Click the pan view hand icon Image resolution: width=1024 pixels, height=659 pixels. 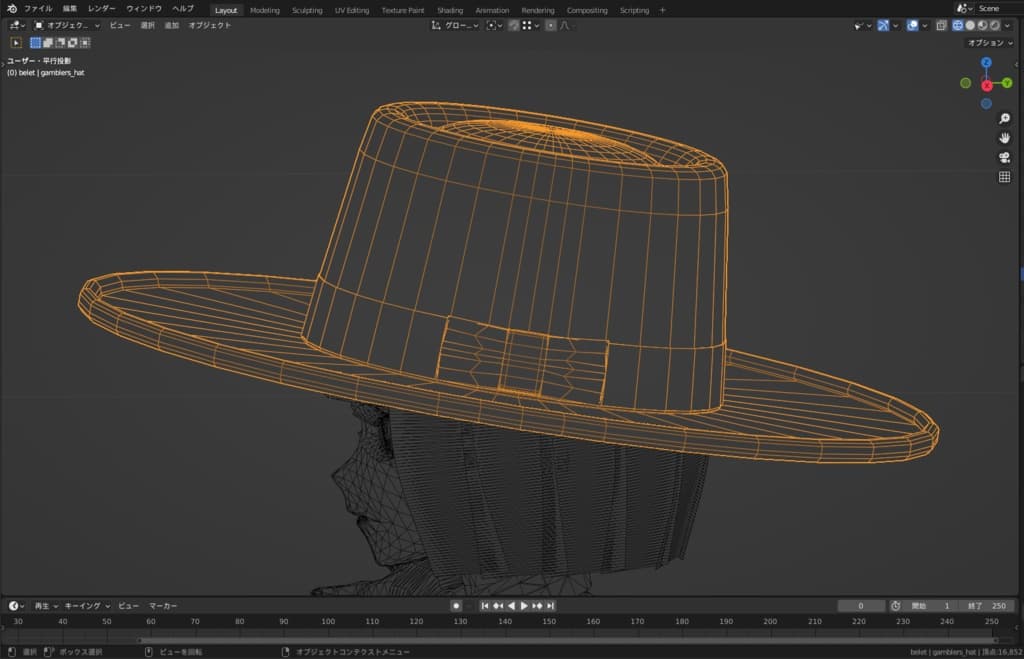[x=1004, y=138]
